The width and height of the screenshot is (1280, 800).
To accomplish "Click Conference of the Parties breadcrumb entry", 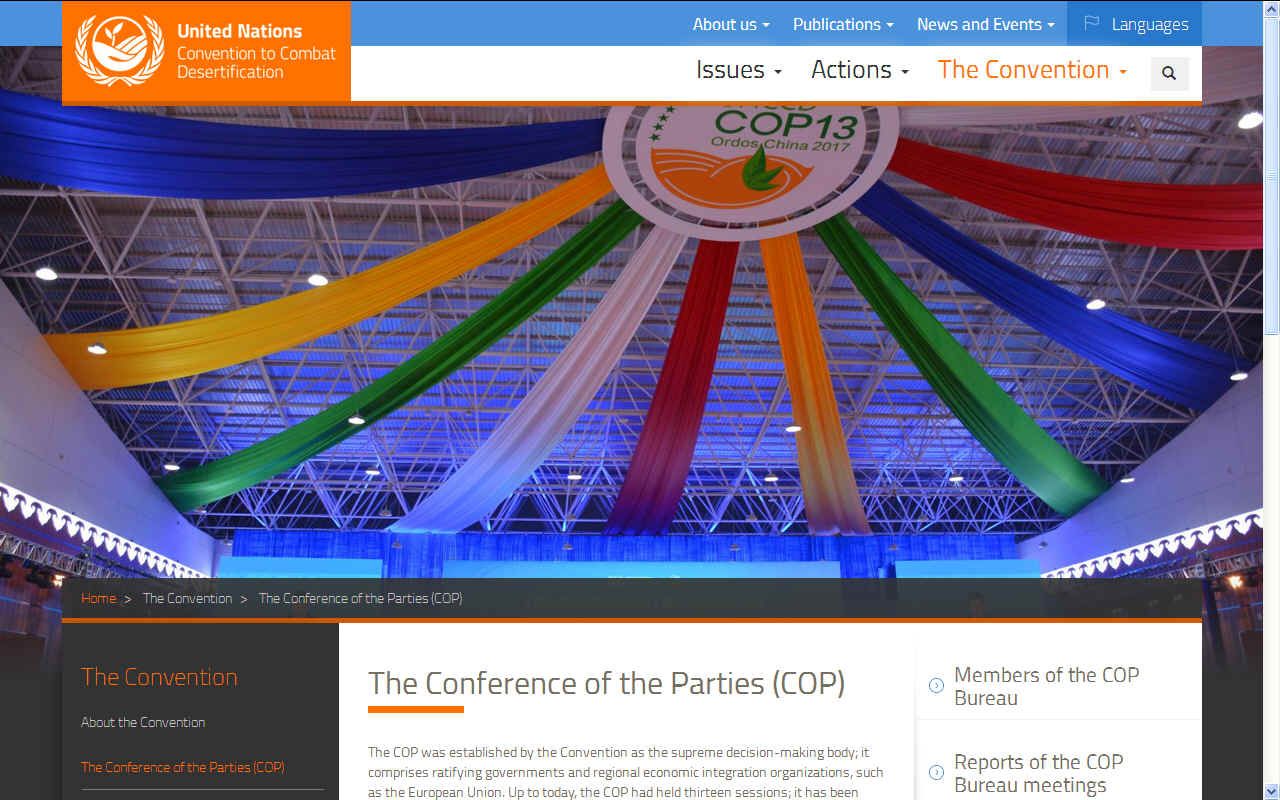I will (360, 598).
